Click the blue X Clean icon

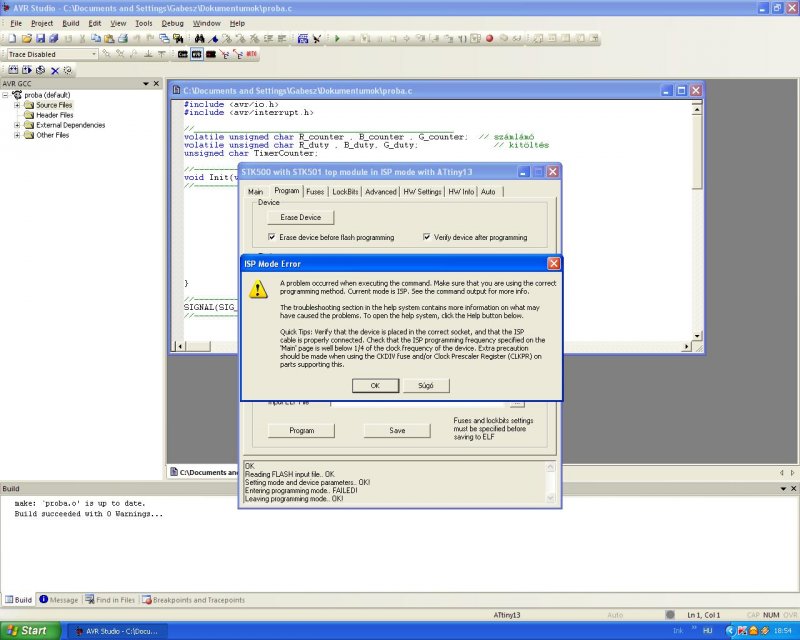tap(55, 70)
